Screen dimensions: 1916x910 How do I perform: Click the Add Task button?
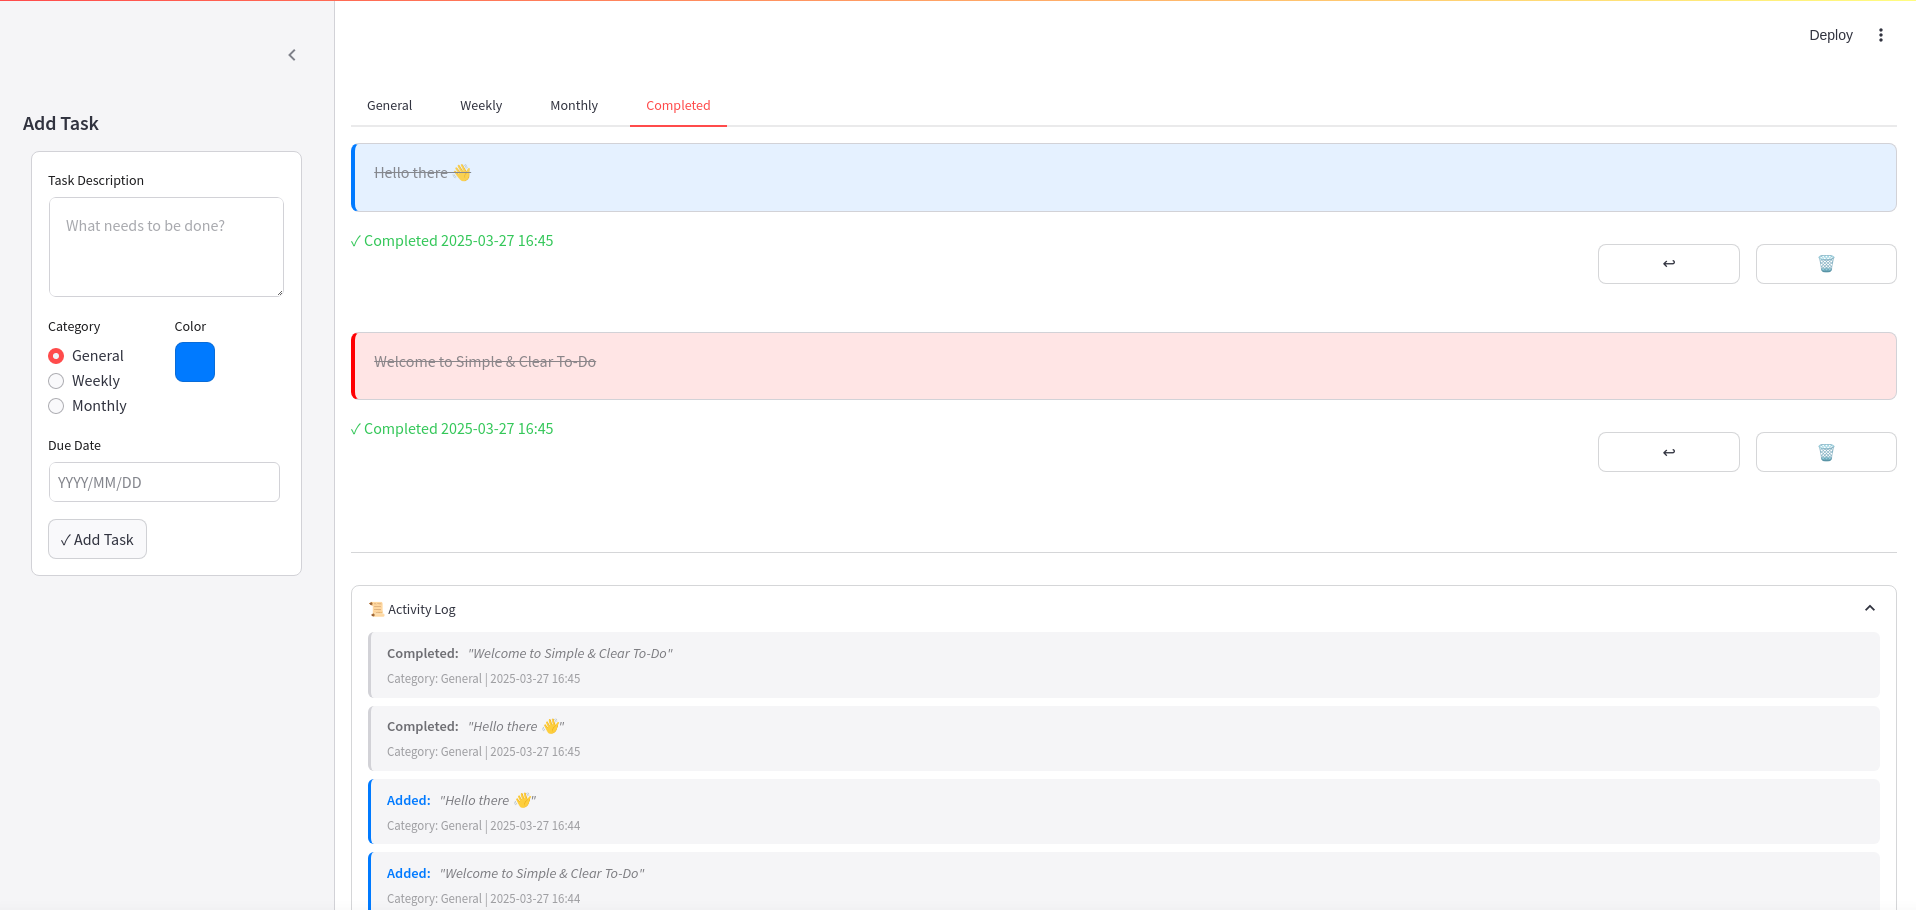click(x=97, y=539)
